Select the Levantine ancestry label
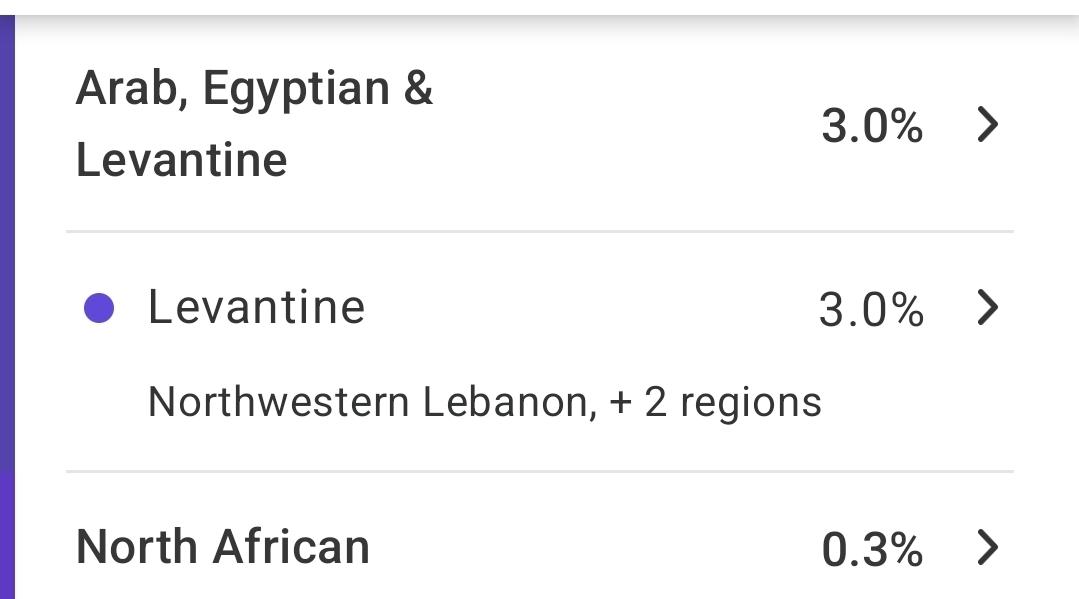Image resolution: width=1079 pixels, height=599 pixels. 256,307
